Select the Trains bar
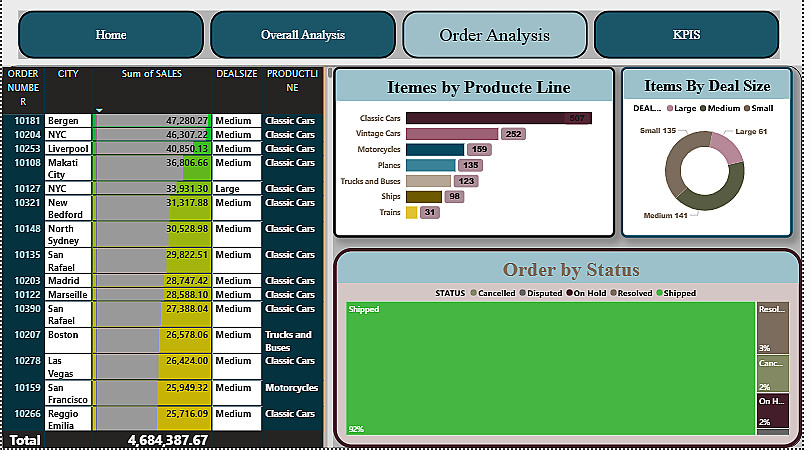 tap(411, 212)
